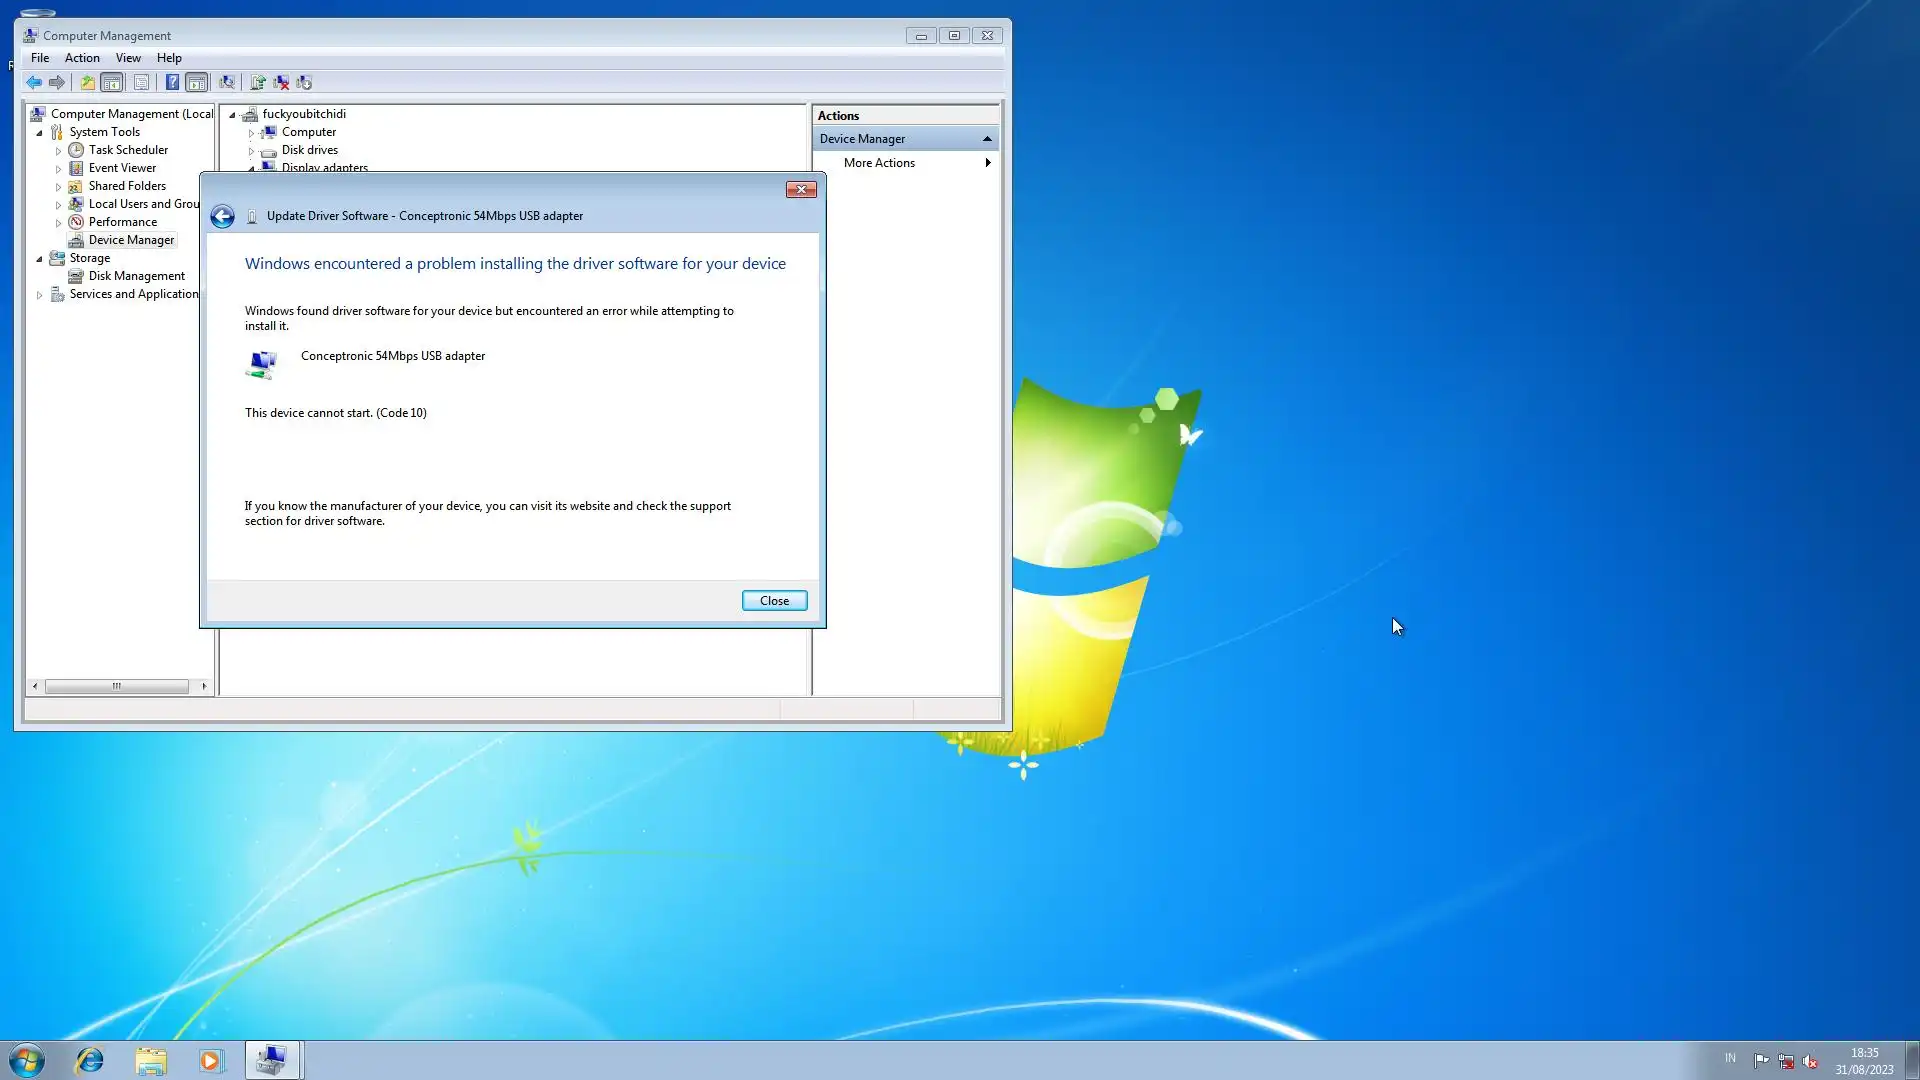Click the Up One Level folder icon
Screen dimensions: 1920x1080
[x=87, y=82]
